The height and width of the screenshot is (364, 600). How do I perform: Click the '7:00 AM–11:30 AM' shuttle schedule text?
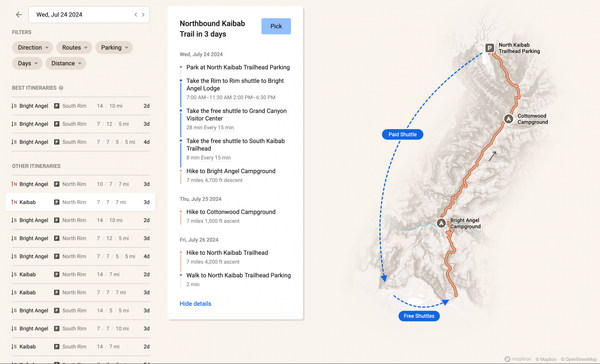coord(209,97)
